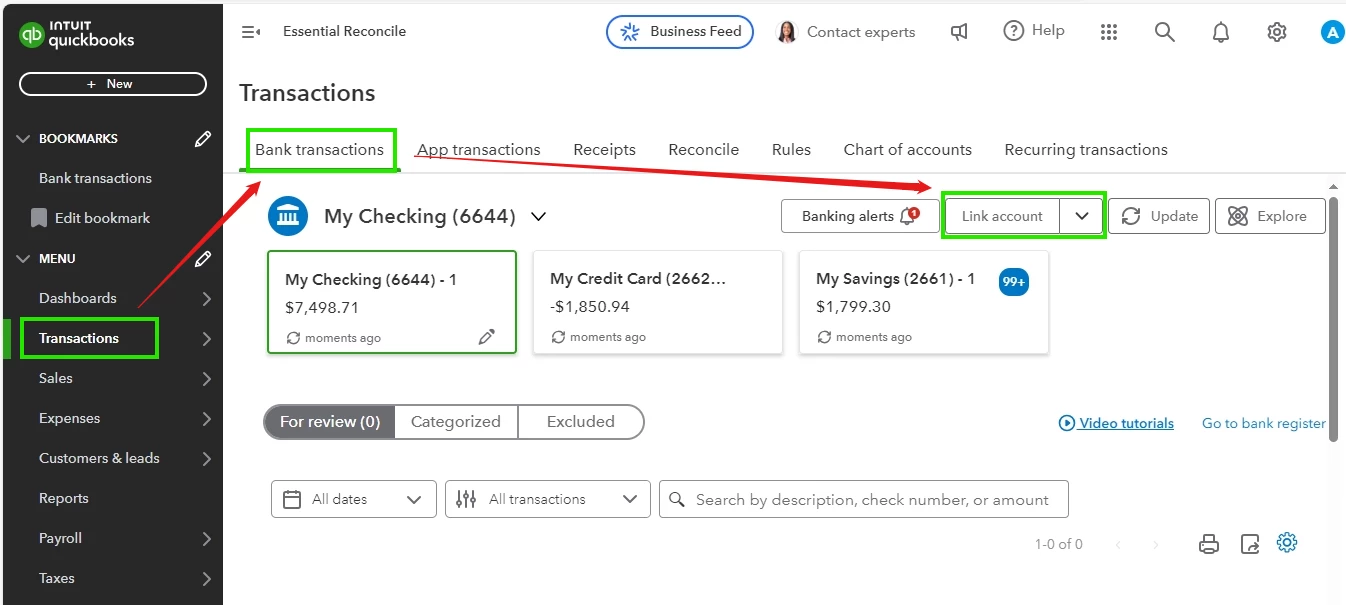Open the apps grid icon
This screenshot has width=1346, height=605.
1108,32
